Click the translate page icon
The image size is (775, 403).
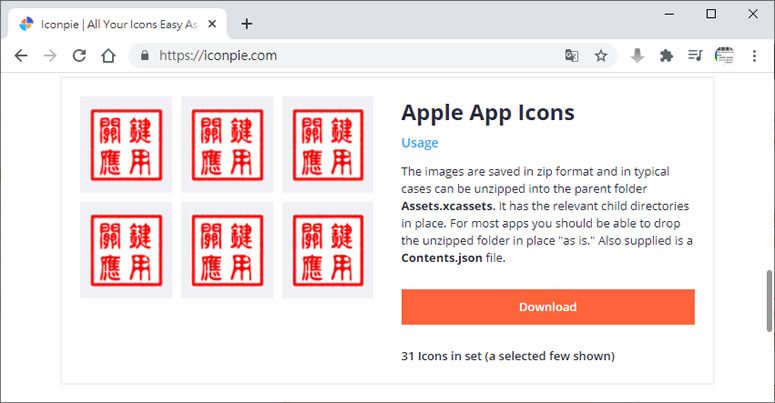[x=572, y=55]
